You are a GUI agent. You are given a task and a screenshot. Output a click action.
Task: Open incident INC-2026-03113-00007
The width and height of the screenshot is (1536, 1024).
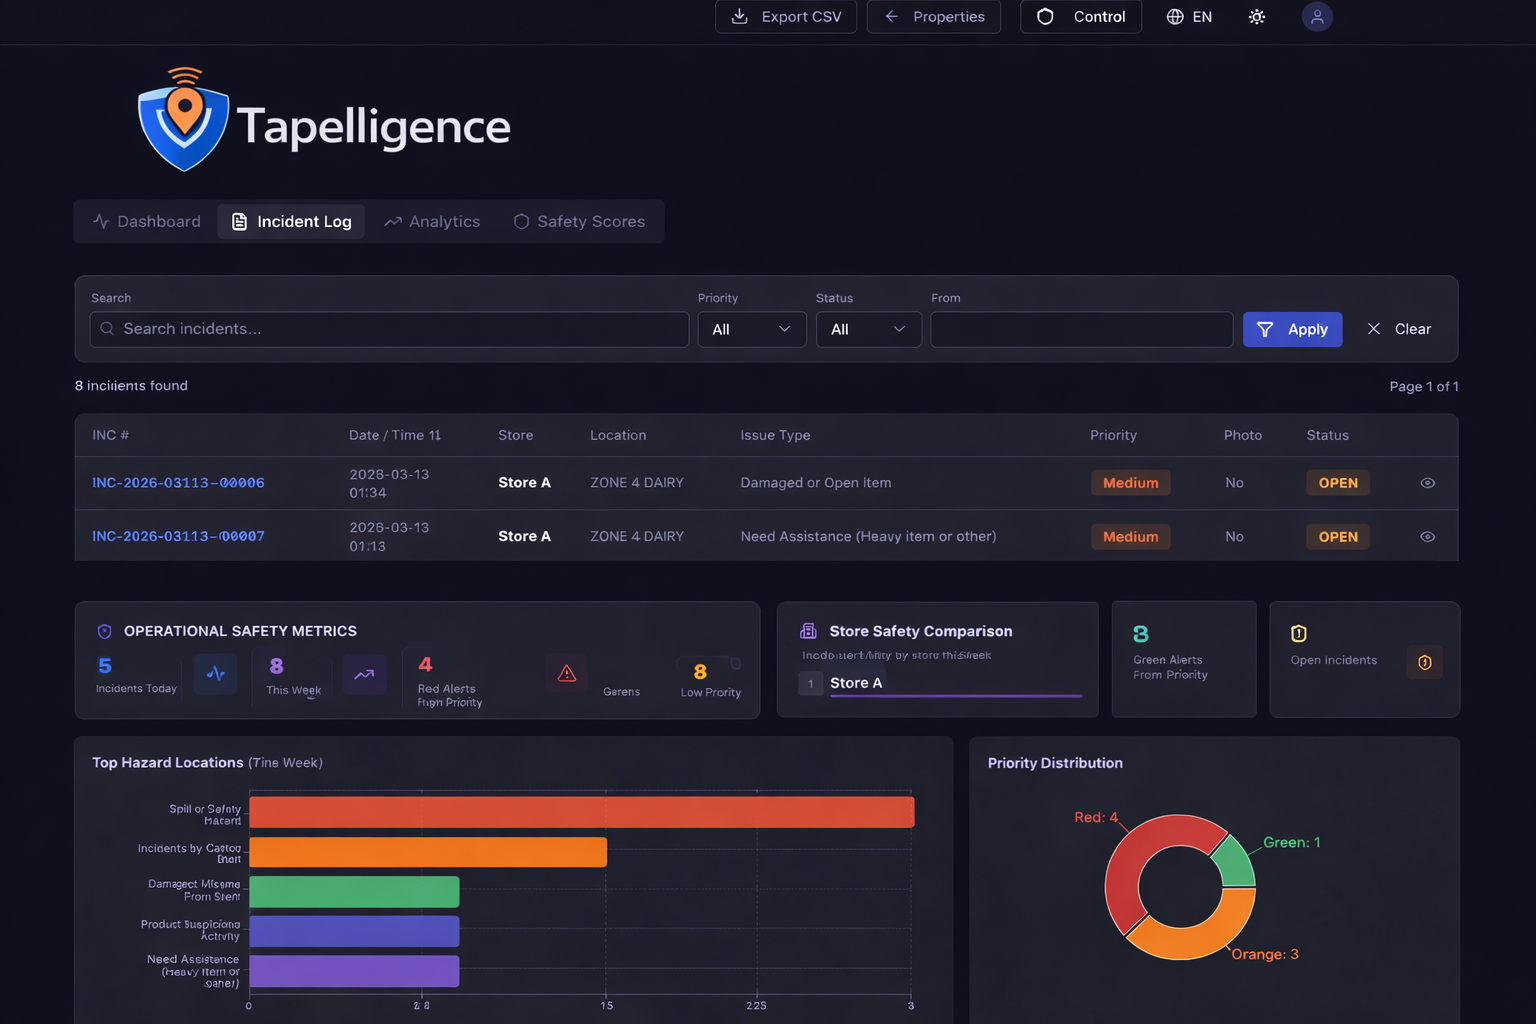tap(178, 537)
